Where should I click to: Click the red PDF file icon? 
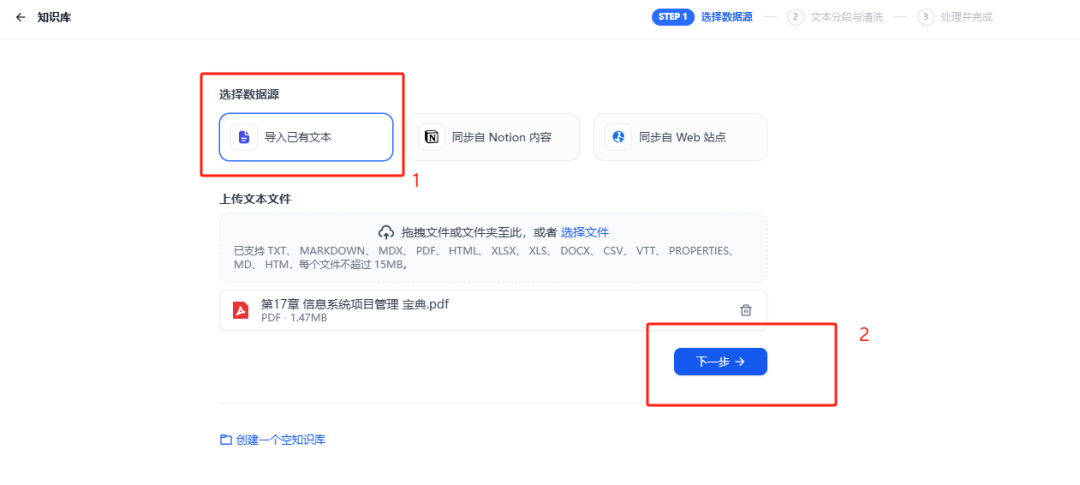point(240,311)
